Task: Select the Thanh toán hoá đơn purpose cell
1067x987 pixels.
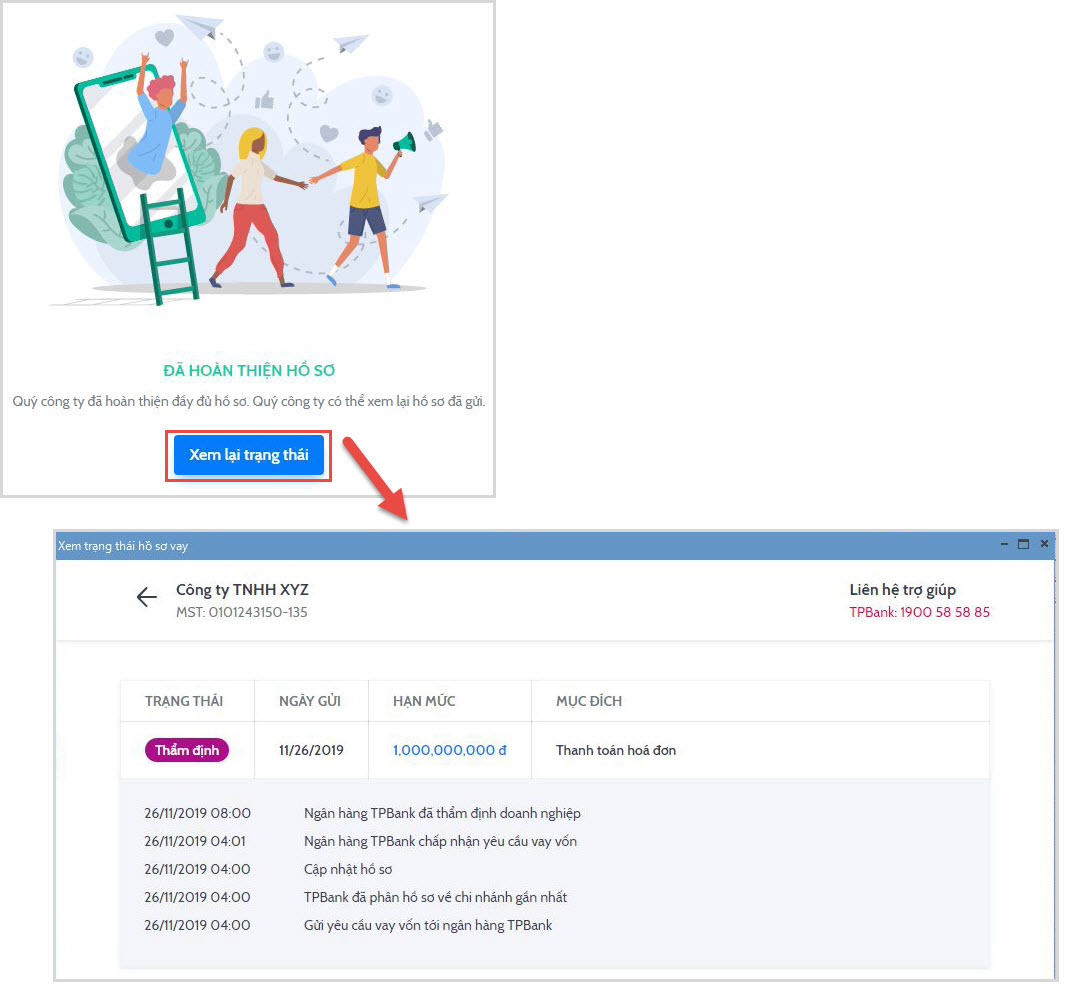Action: pos(616,750)
